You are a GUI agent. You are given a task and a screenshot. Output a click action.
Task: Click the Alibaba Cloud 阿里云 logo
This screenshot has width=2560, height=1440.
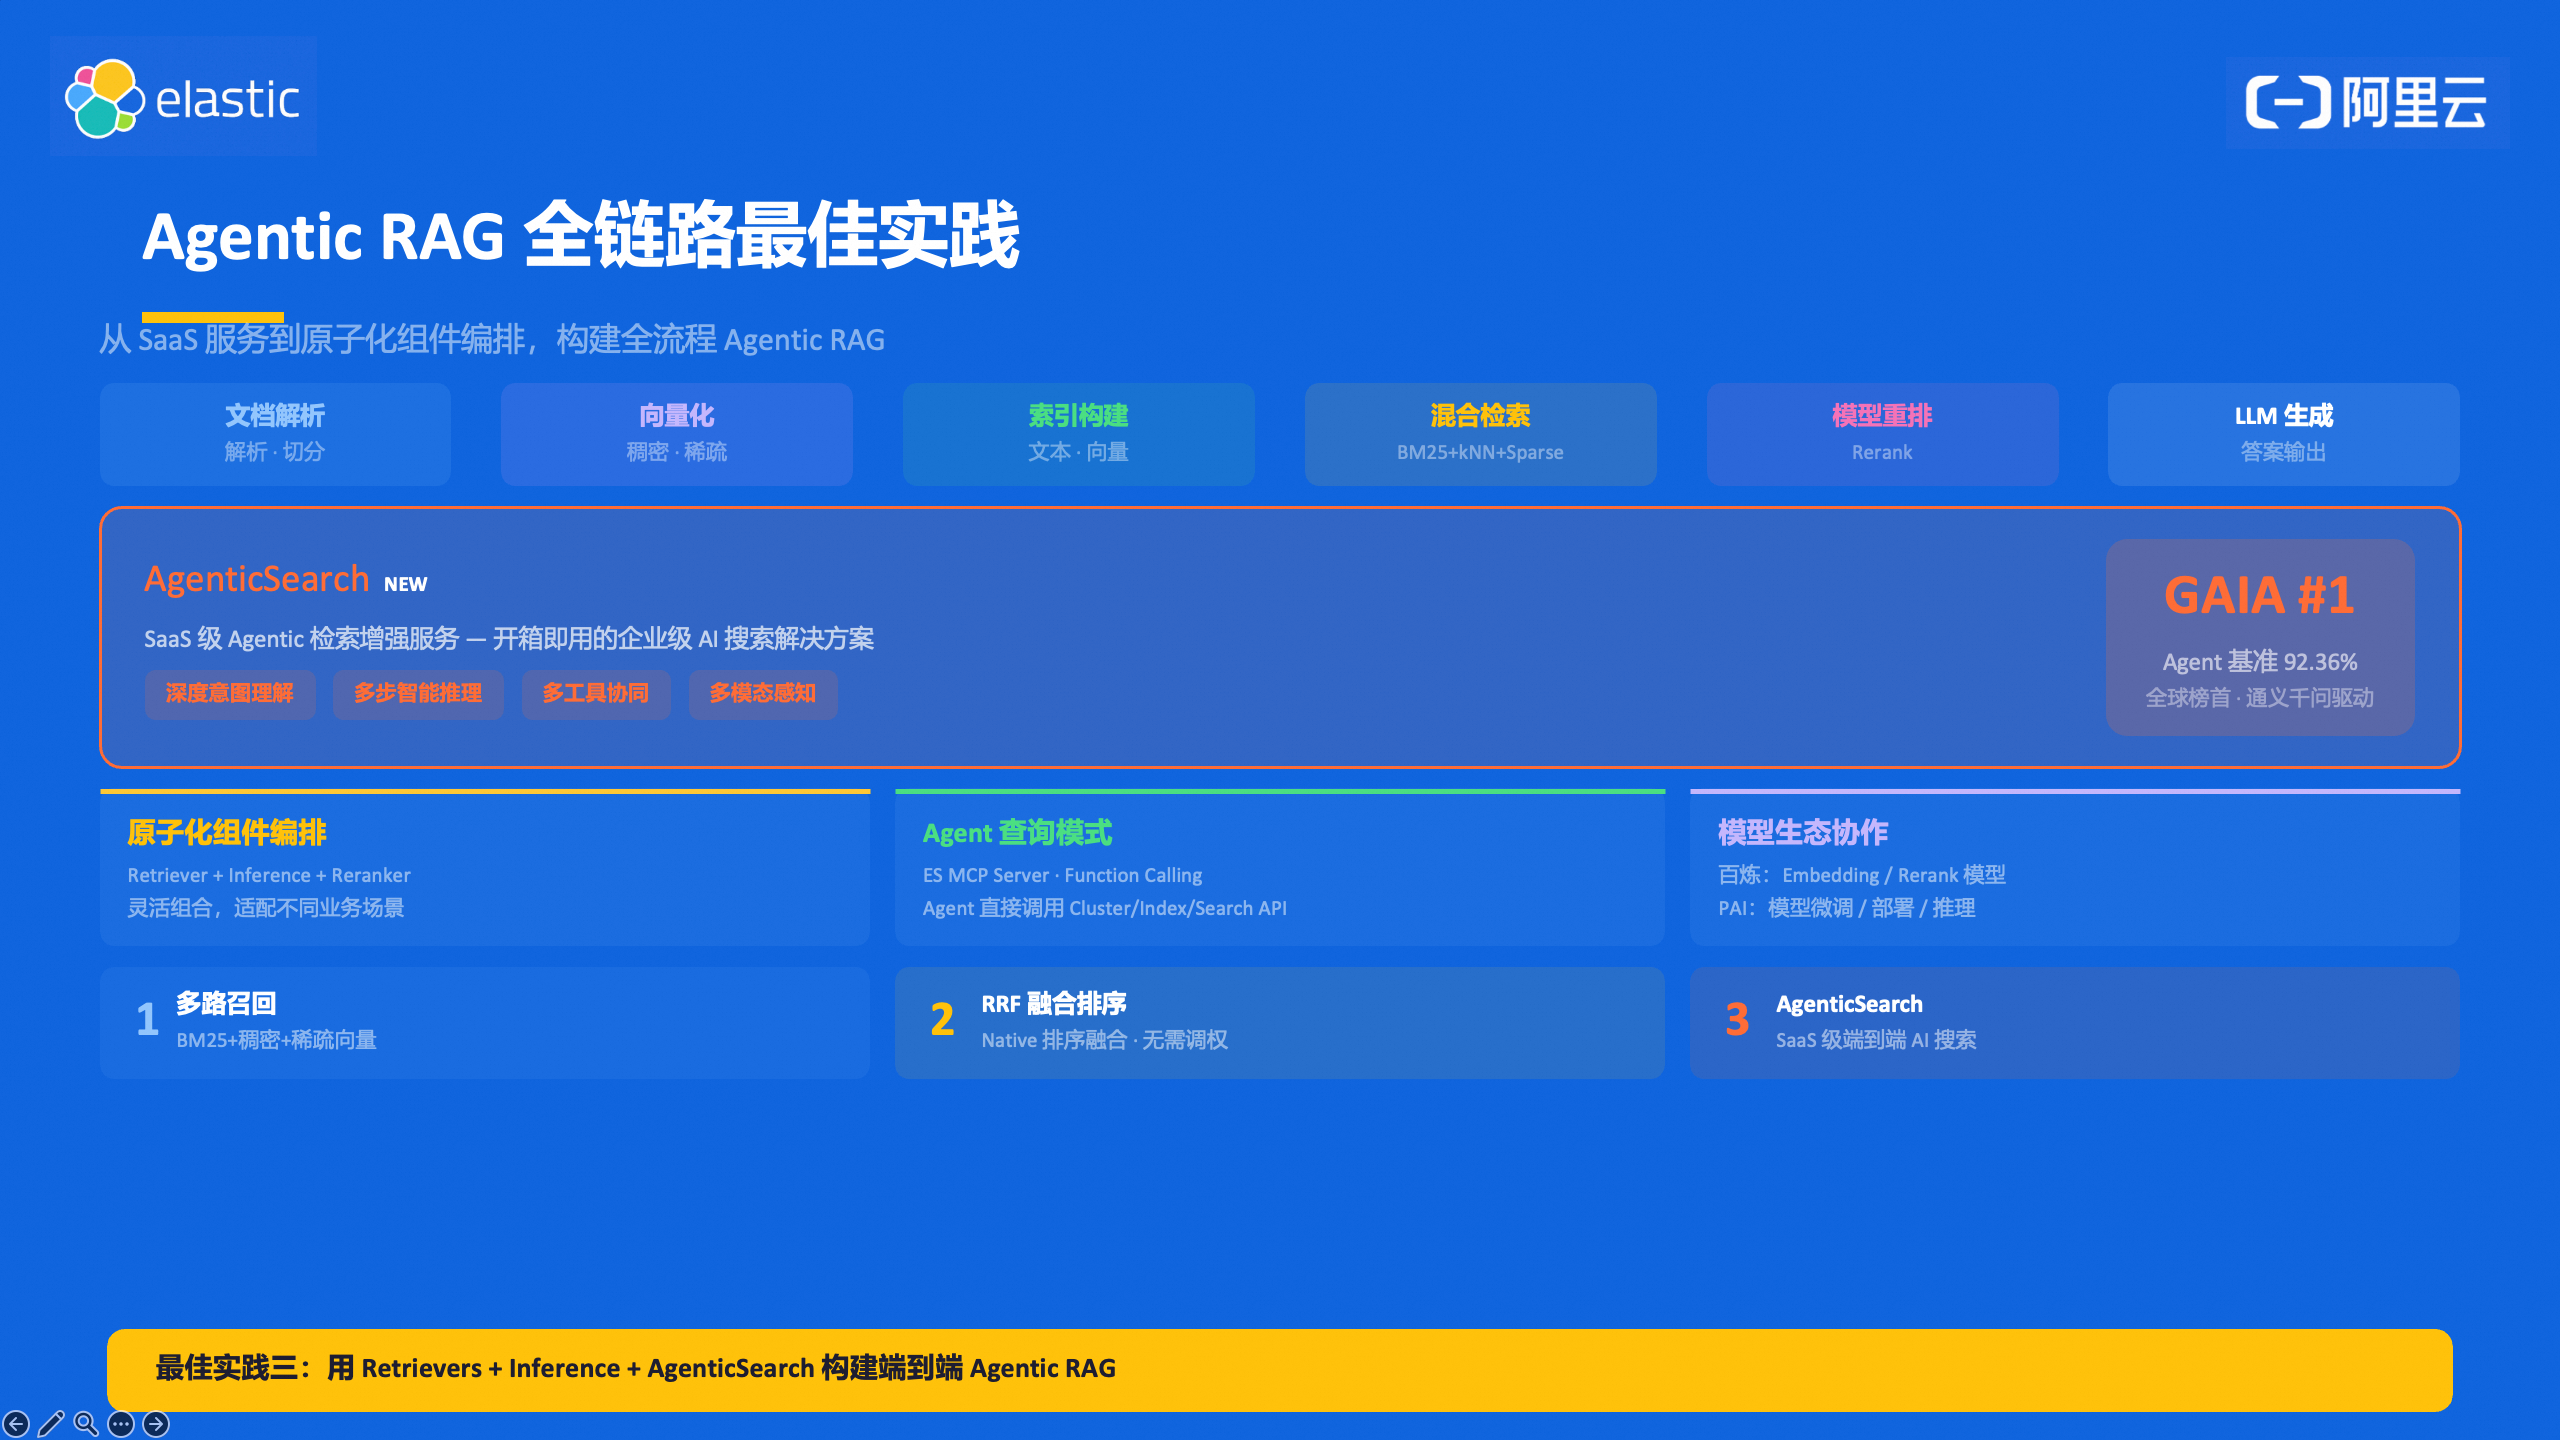[x=2366, y=102]
